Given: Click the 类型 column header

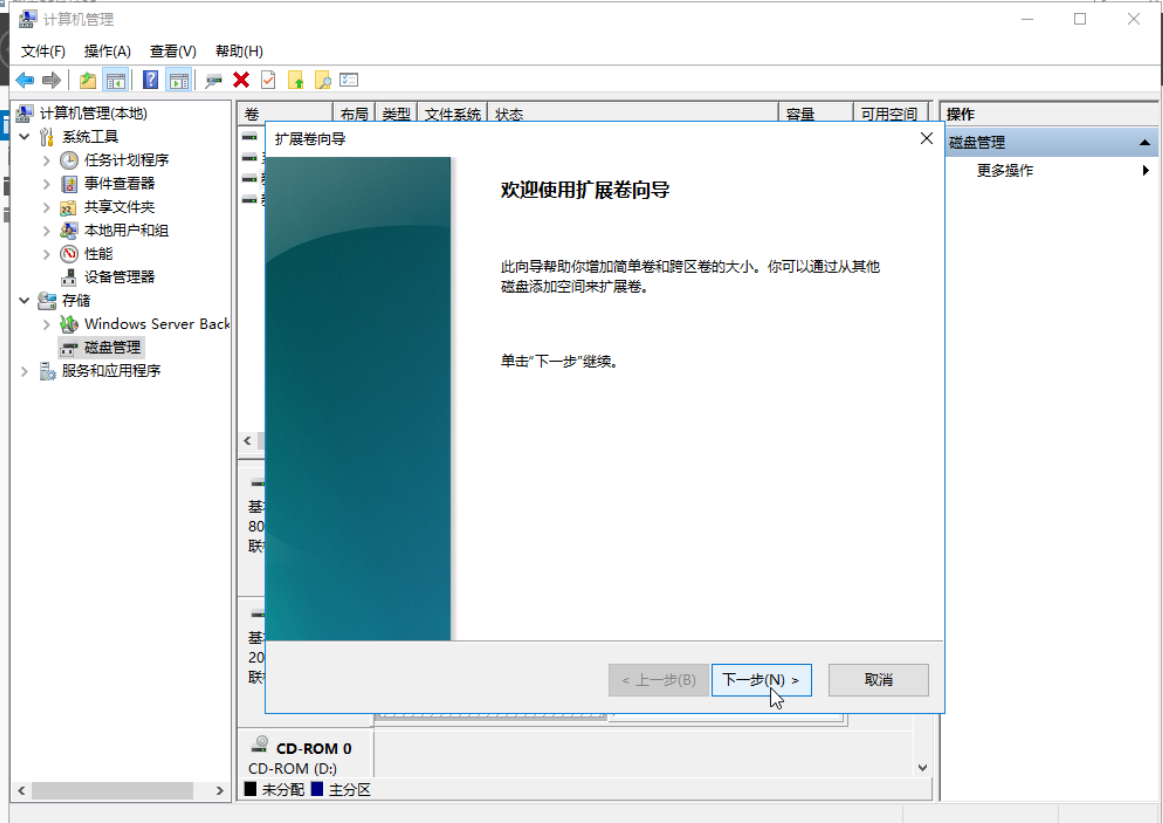Looking at the screenshot, I should click(x=397, y=113).
